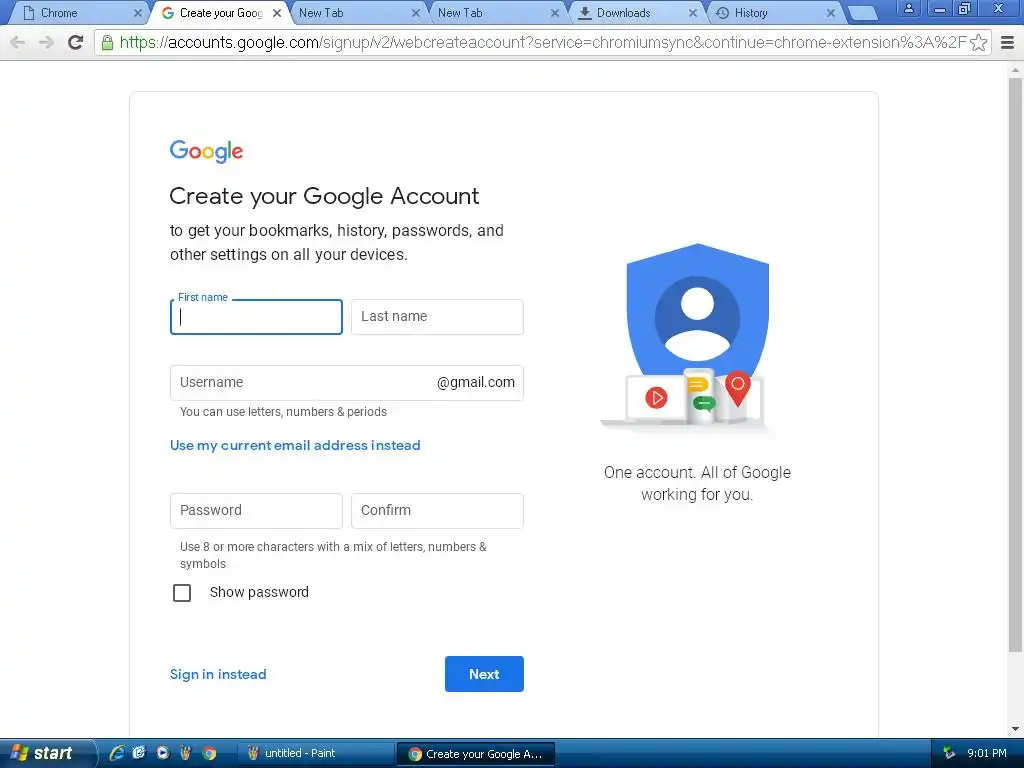
Task: Close the Create your Google Account tab
Action: (x=277, y=13)
